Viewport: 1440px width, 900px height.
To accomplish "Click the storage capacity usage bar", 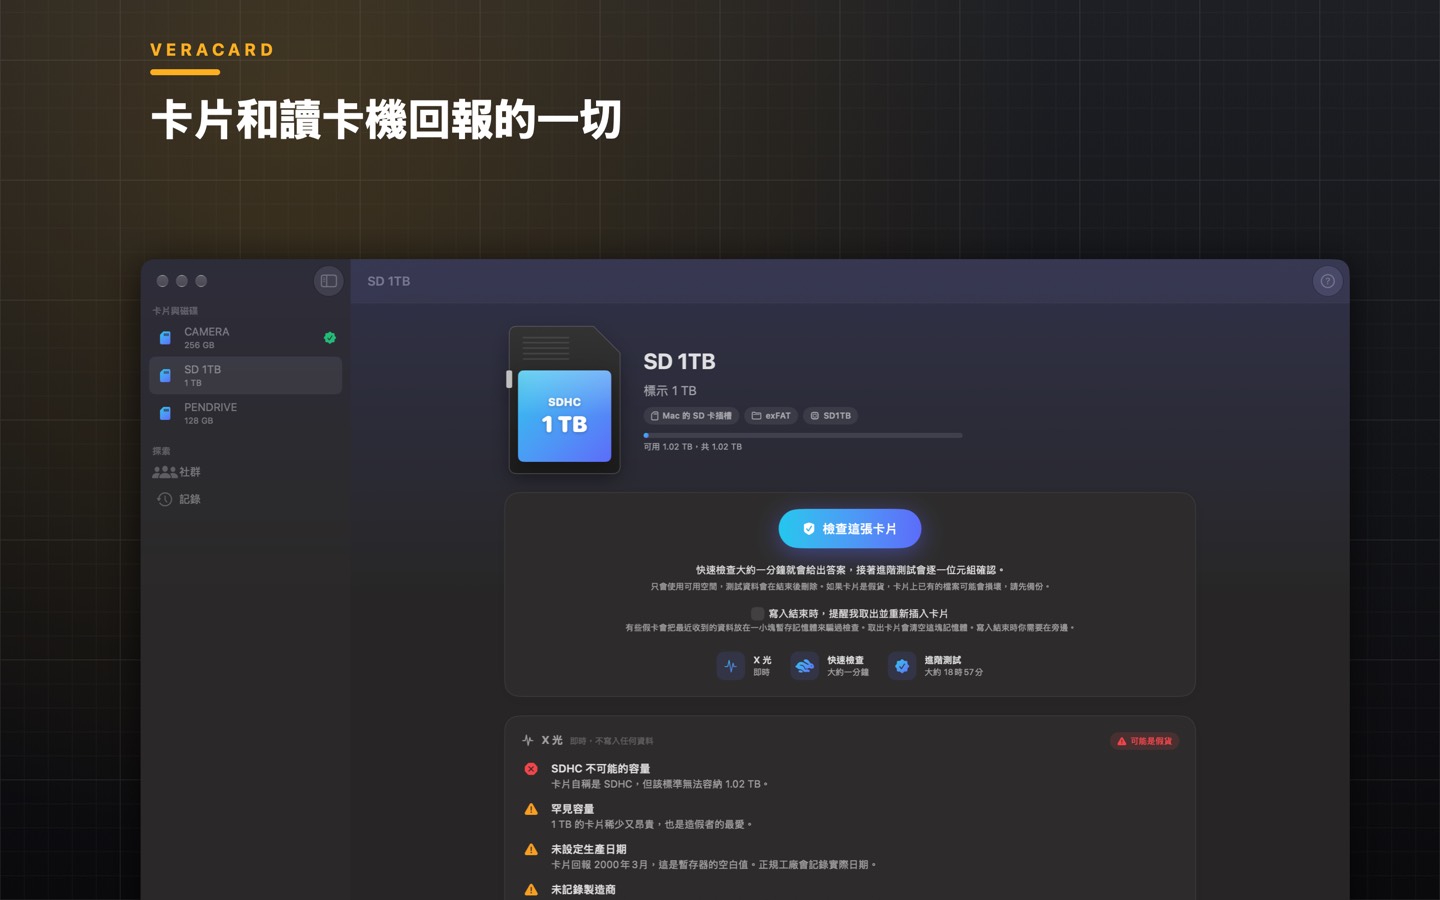I will pyautogui.click(x=803, y=435).
